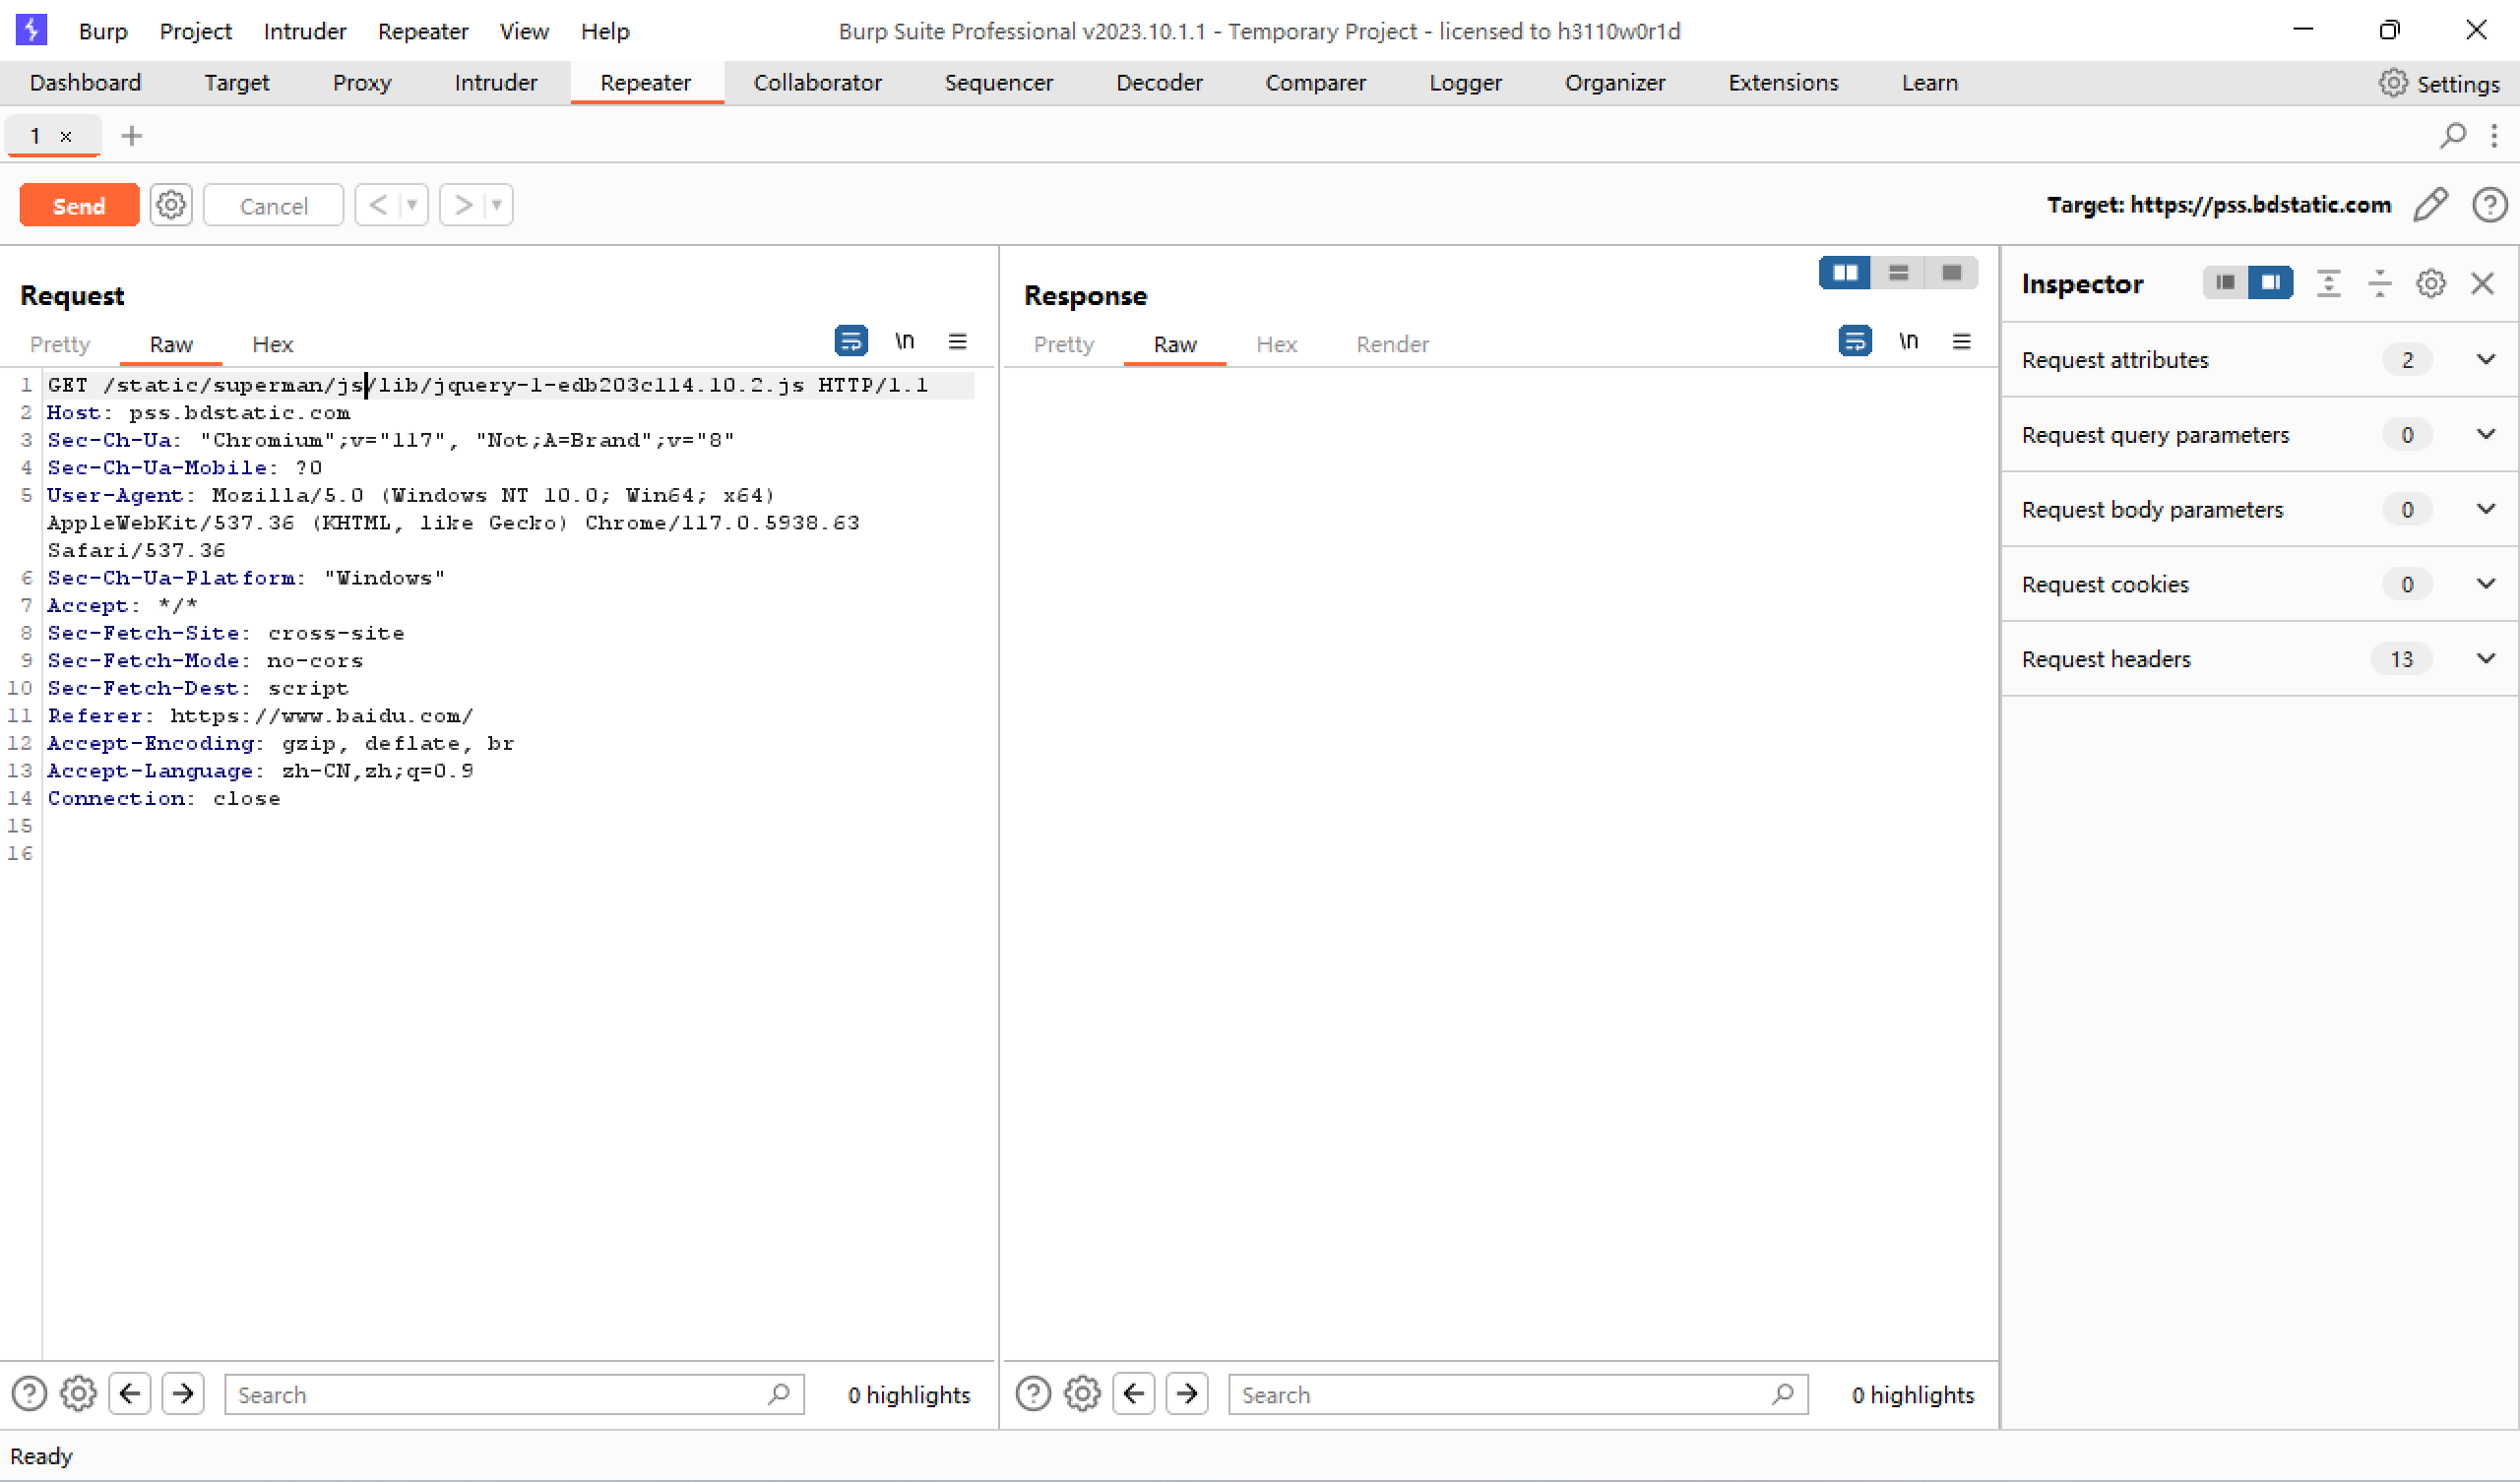Open the Proxy tab
Viewport: 2520px width, 1482px height.
pos(362,83)
